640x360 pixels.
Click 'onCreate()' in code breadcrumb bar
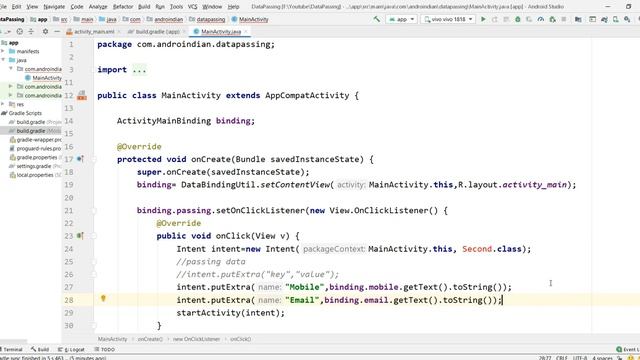click(150, 339)
